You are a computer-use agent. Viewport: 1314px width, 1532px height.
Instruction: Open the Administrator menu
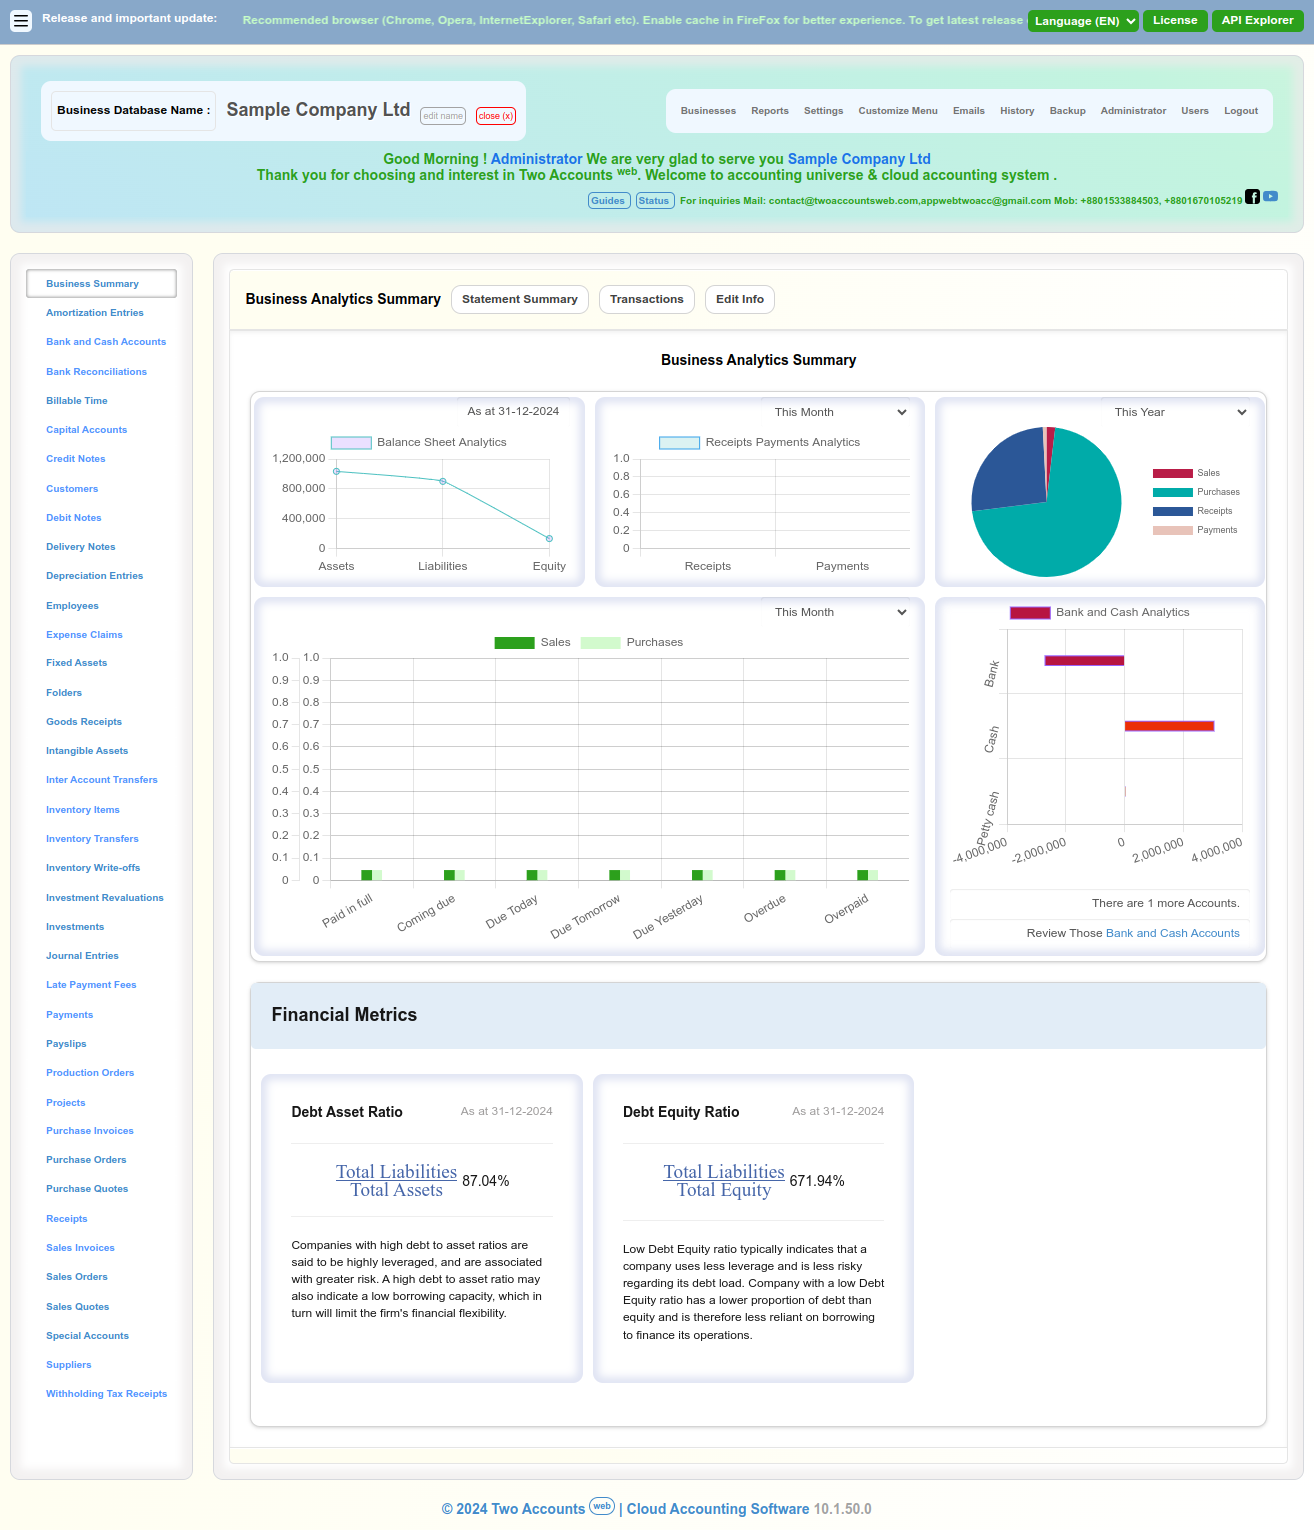click(1133, 111)
